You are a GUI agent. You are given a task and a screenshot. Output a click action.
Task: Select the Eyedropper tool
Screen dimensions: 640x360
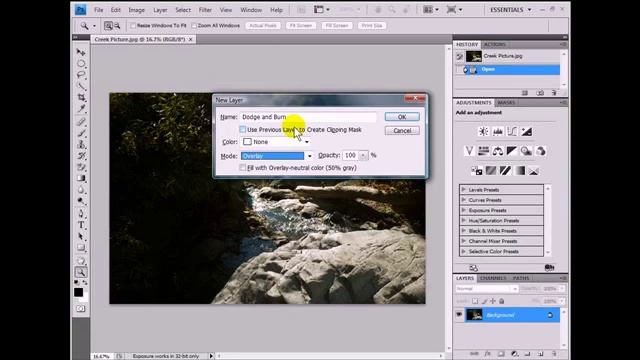click(81, 109)
